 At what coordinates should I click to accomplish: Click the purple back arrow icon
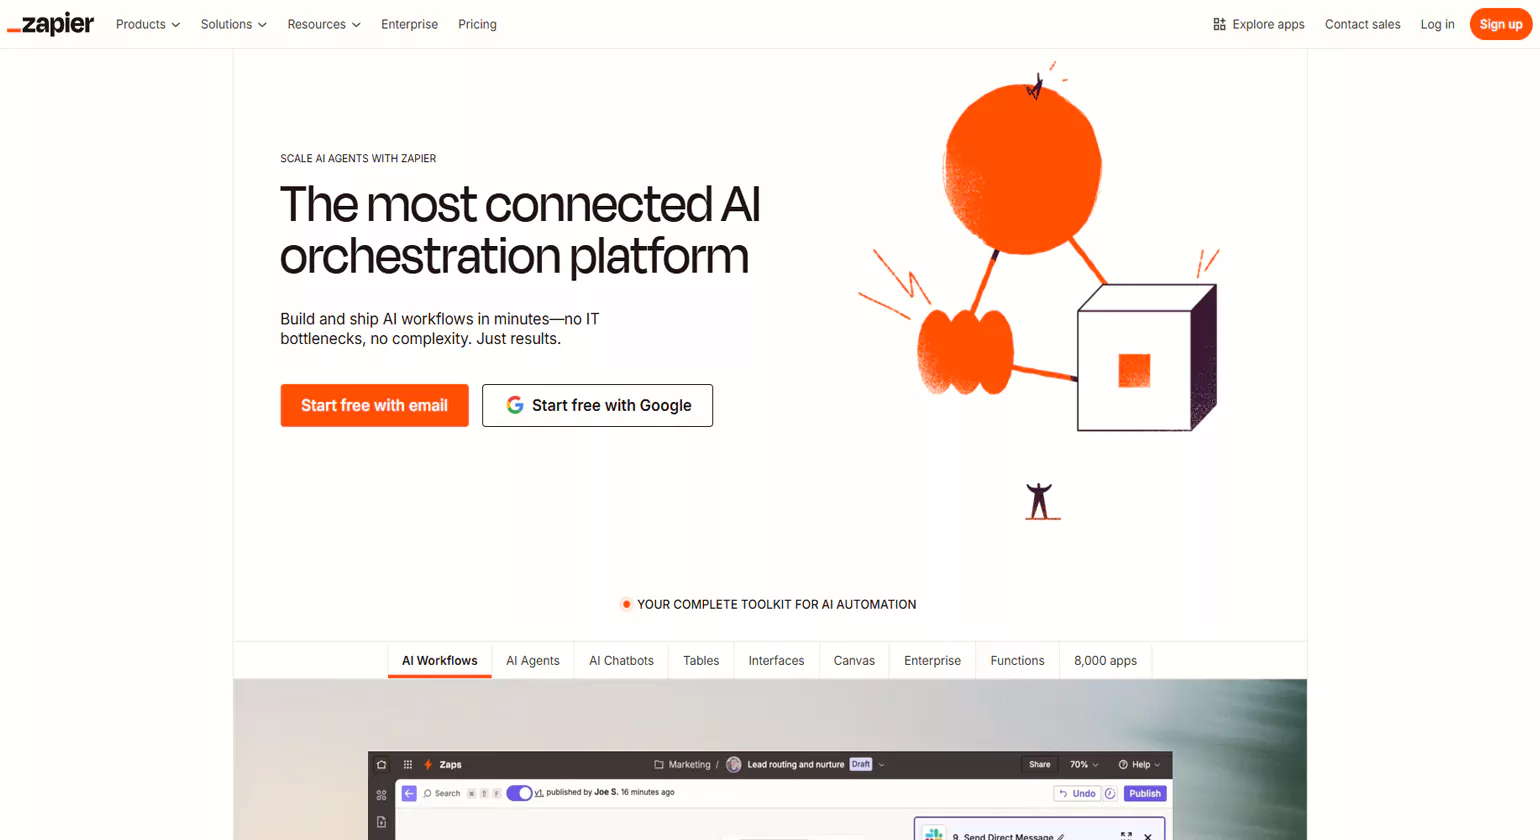click(x=409, y=793)
